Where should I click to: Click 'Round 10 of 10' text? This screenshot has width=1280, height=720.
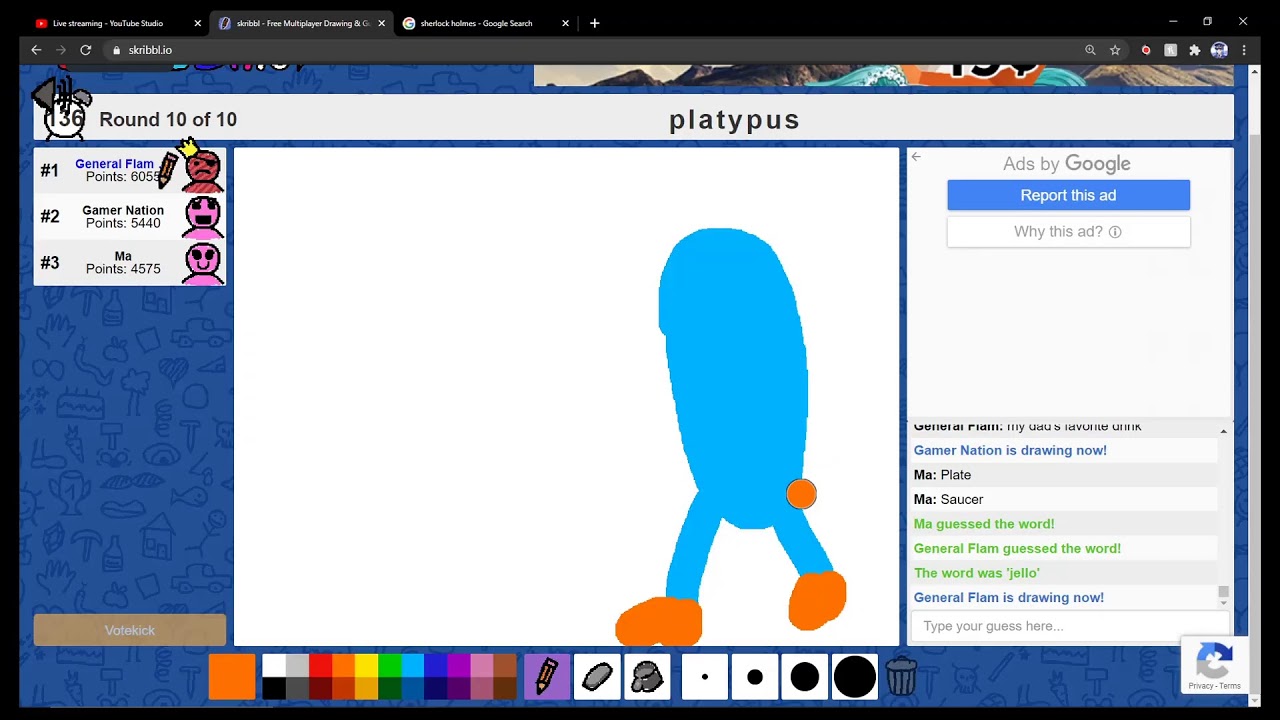(168, 120)
